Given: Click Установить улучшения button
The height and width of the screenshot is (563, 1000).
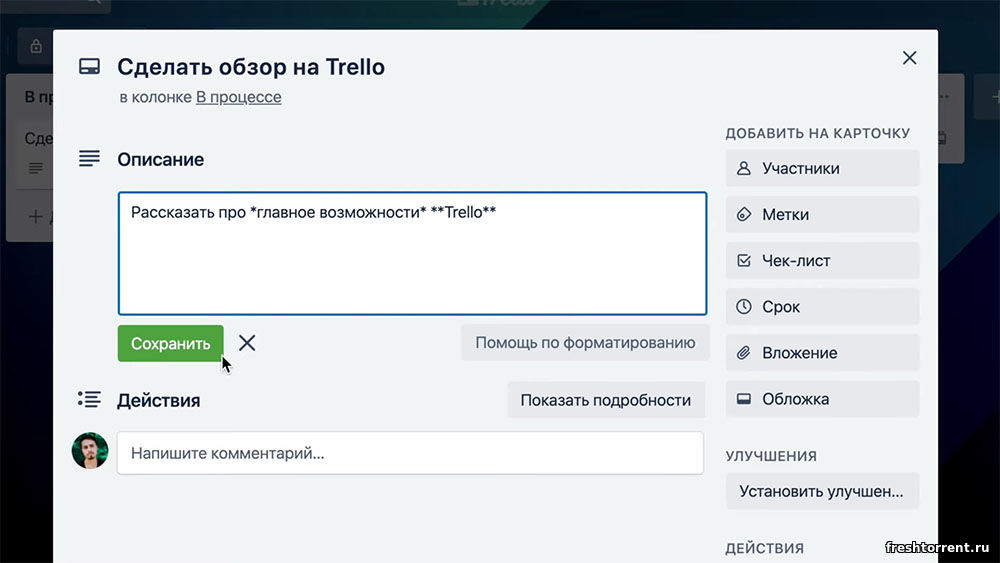Looking at the screenshot, I should 822,491.
